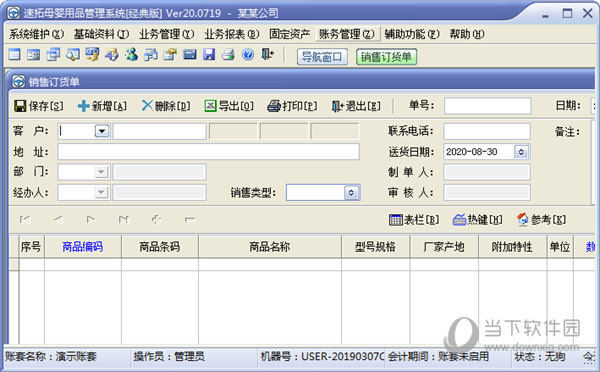Viewport: 600px width, 372px height.
Task: Switch to 销售订货单 window button
Action: pos(386,57)
